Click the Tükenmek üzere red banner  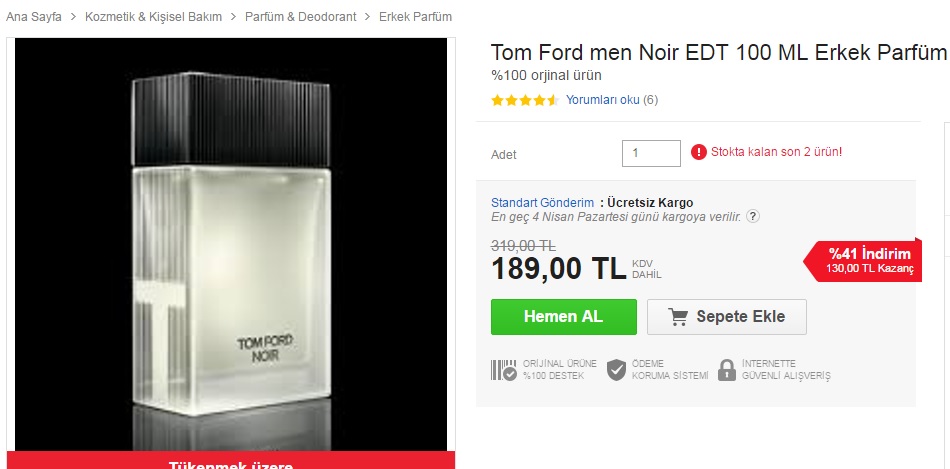click(231, 461)
